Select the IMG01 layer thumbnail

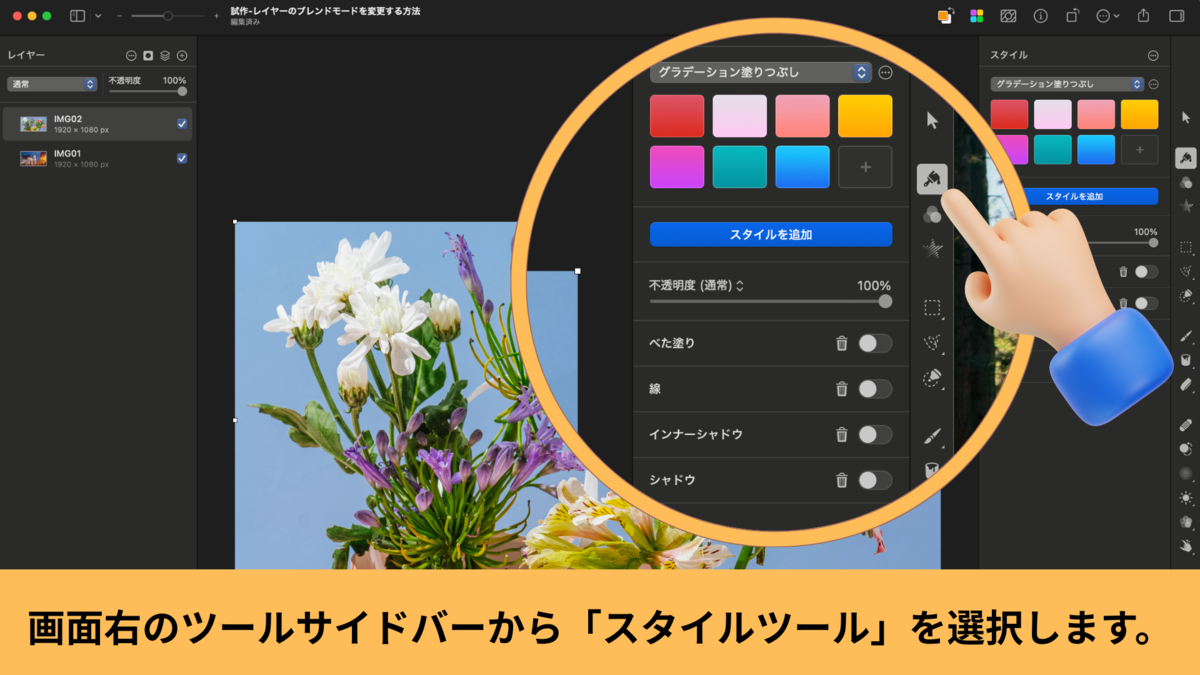[x=34, y=158]
